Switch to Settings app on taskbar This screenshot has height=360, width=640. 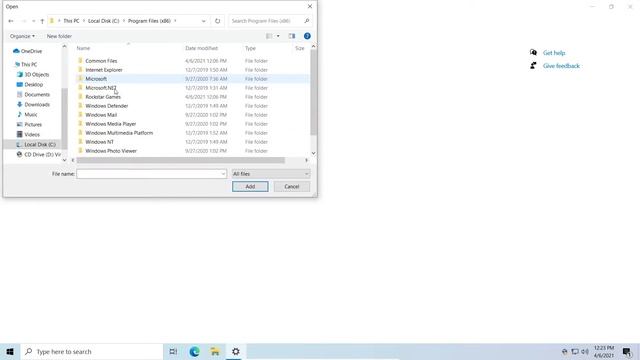point(236,351)
